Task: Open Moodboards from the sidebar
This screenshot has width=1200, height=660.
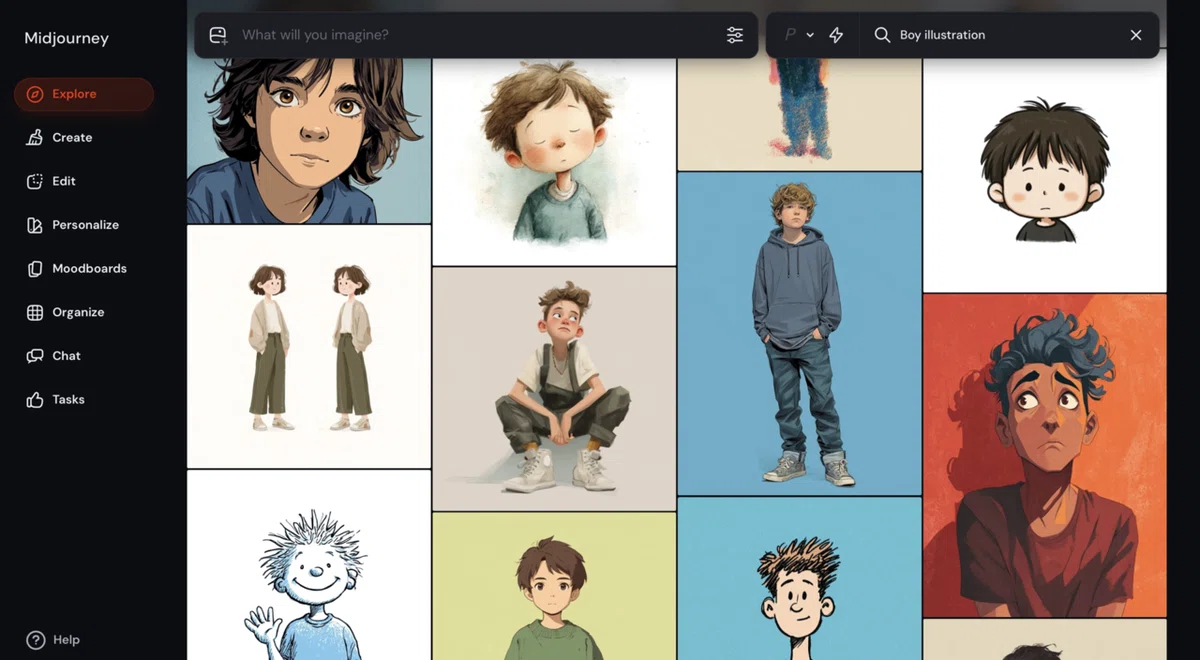Action: (x=84, y=269)
